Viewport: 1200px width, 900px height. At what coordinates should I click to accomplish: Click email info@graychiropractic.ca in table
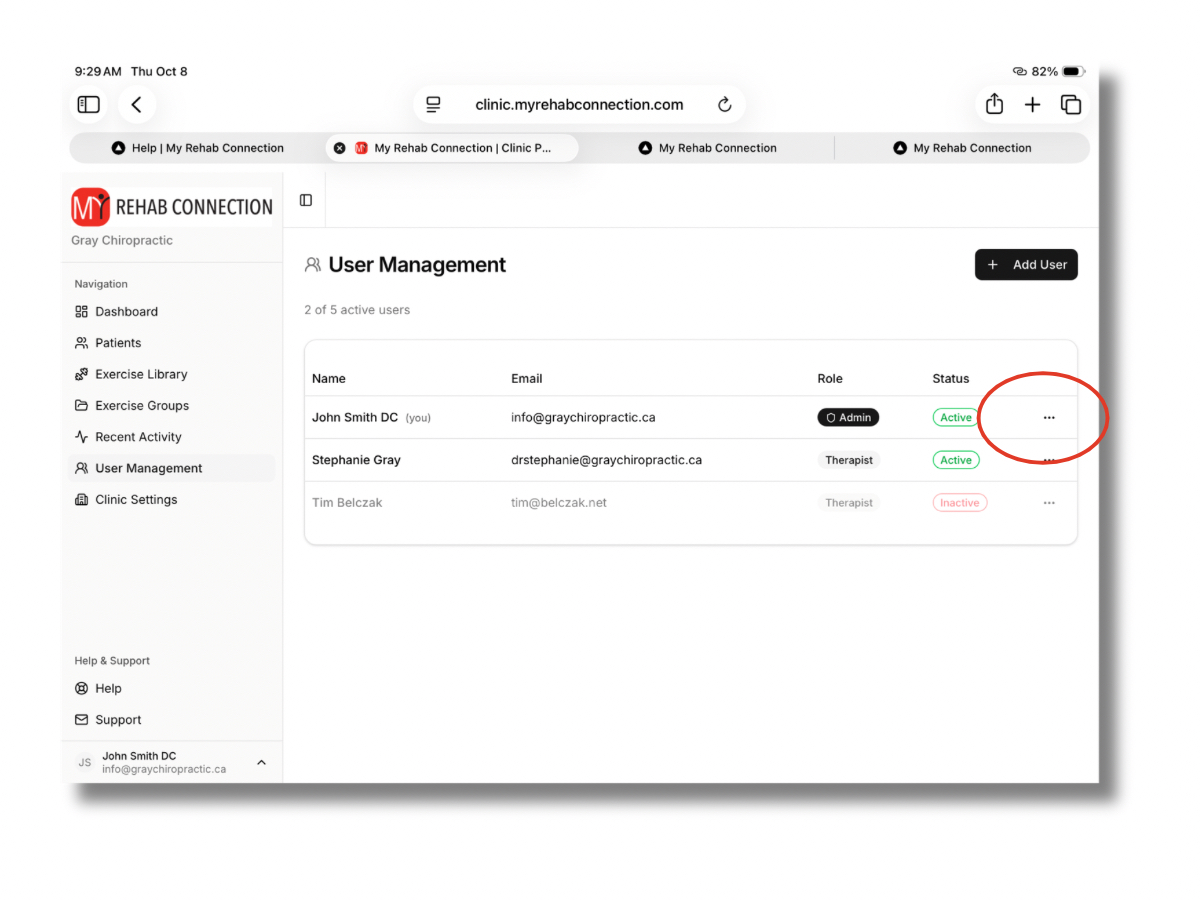coord(583,417)
